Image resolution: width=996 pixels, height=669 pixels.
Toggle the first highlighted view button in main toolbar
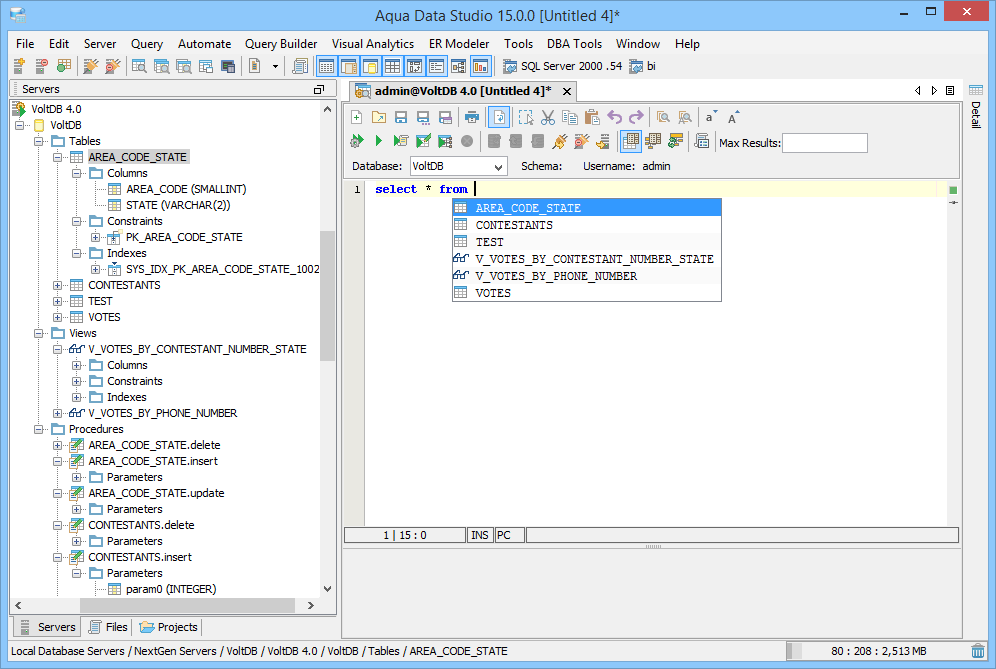(x=326, y=66)
